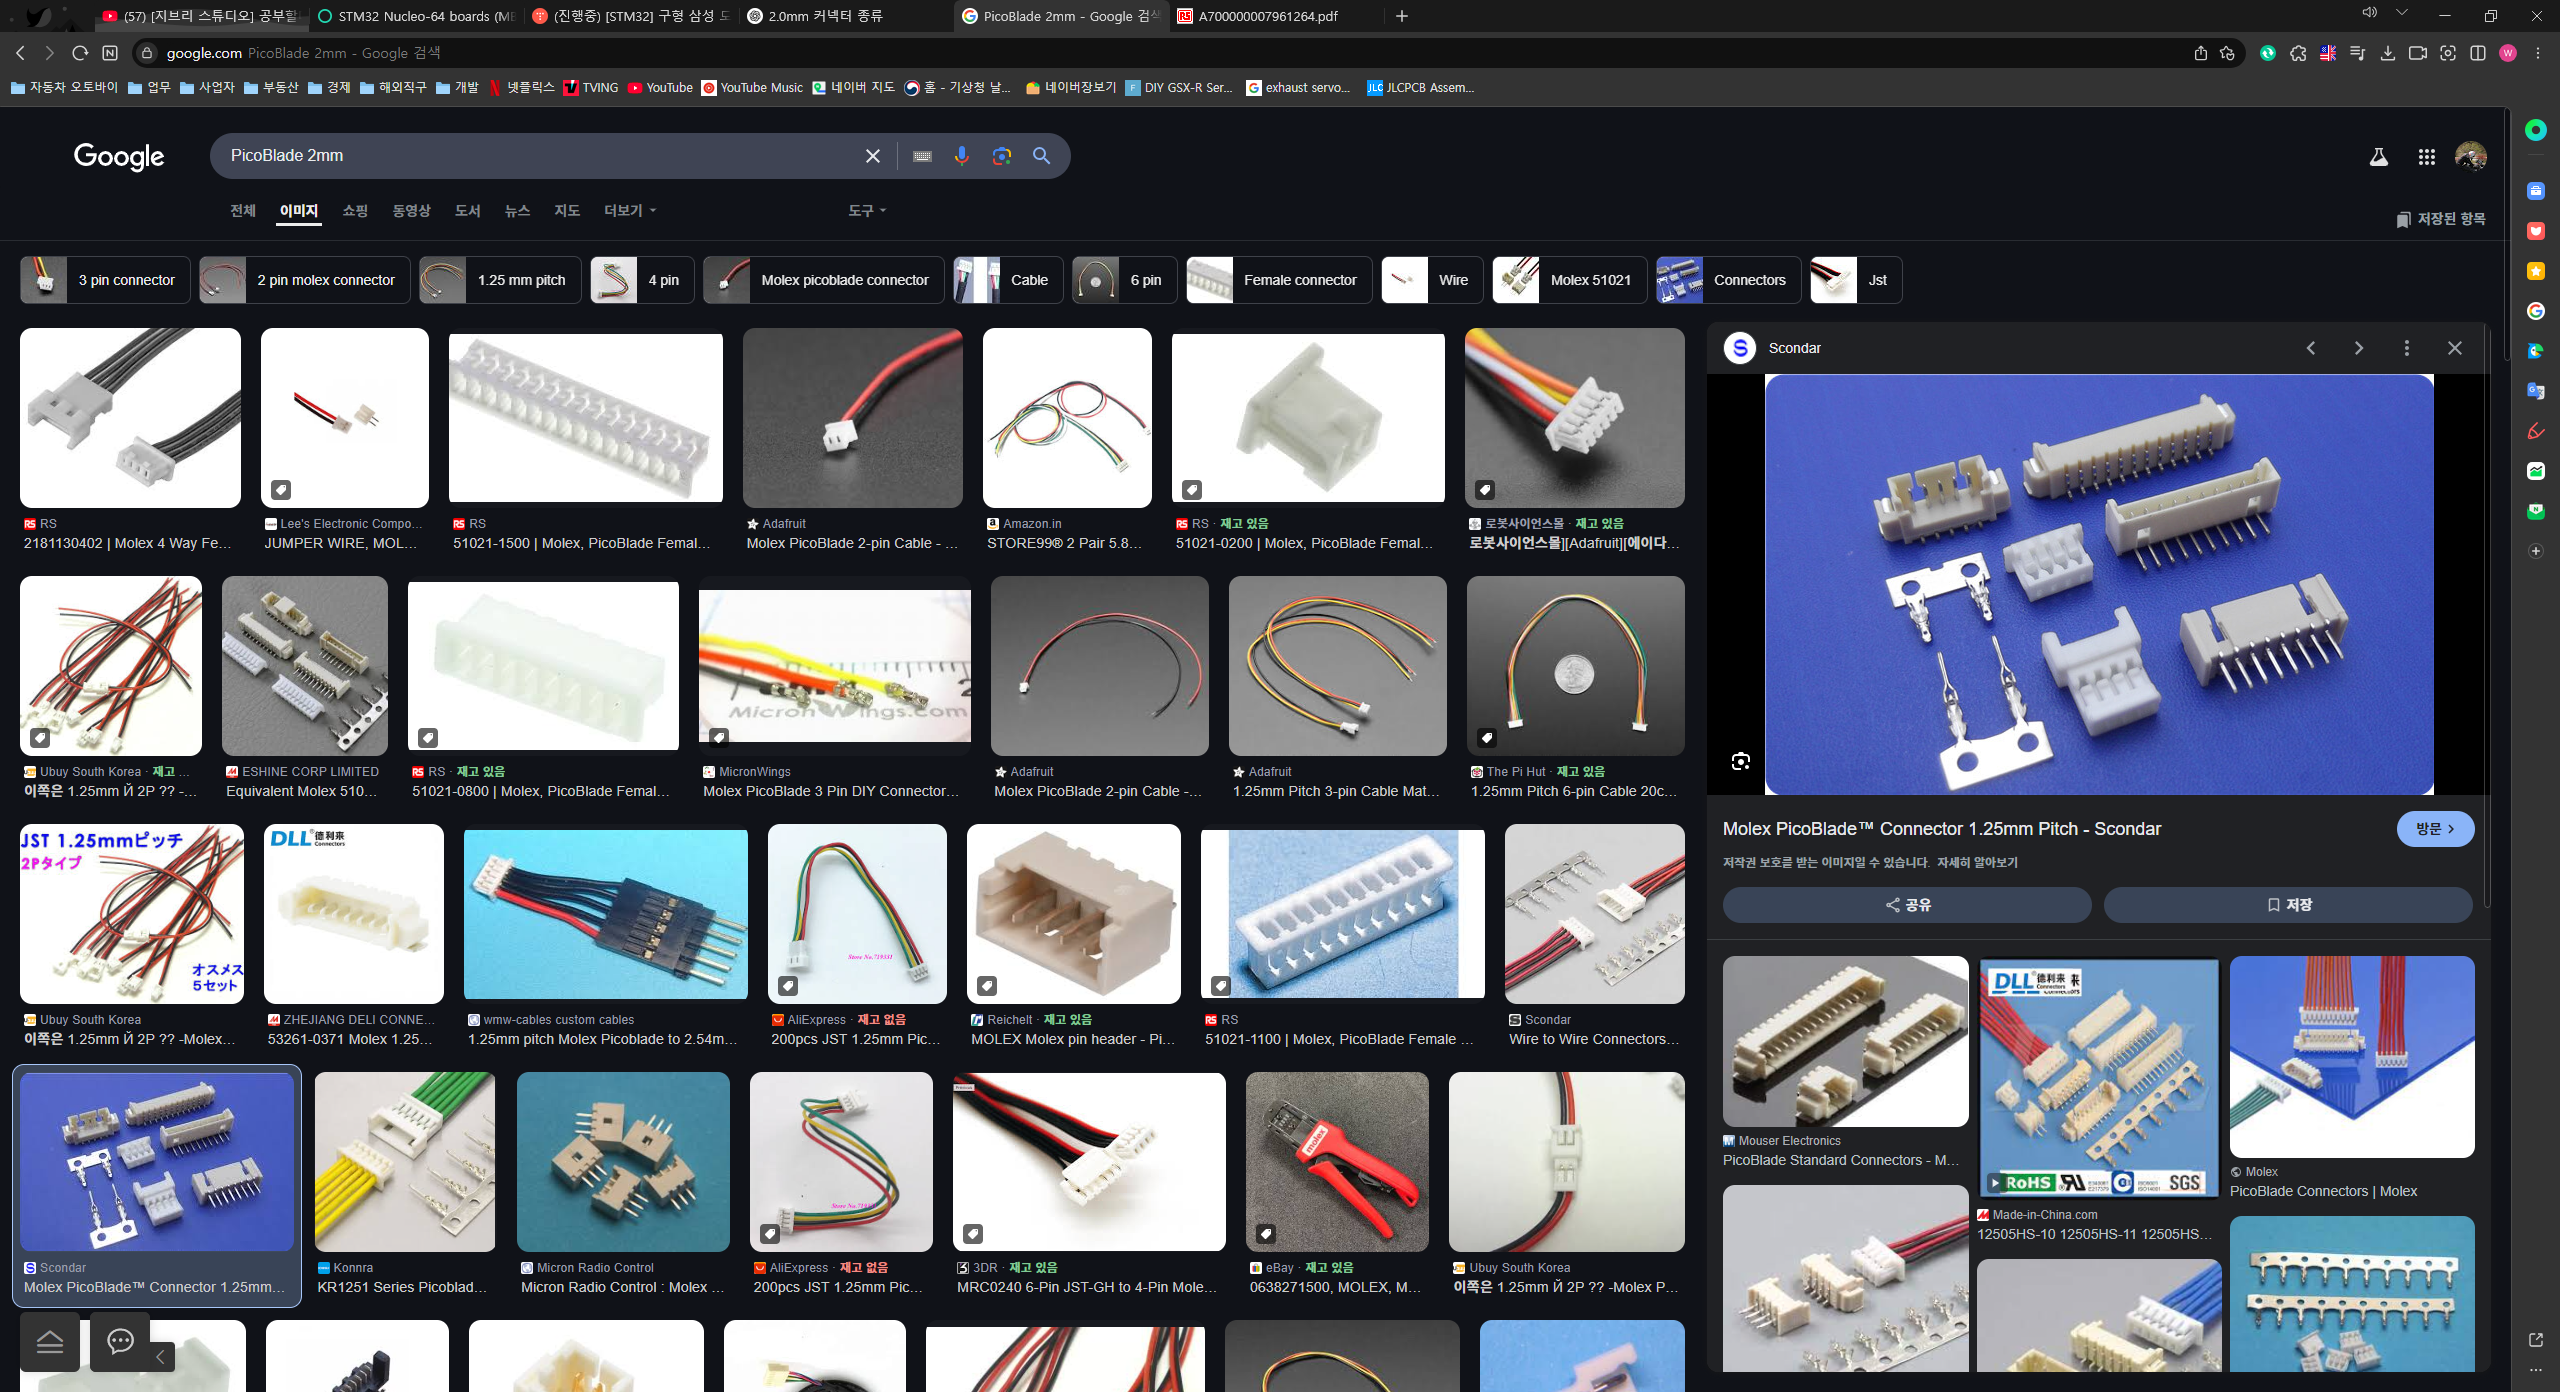The image size is (2560, 1392).
Task: Search by voice using microphone icon
Action: [961, 156]
